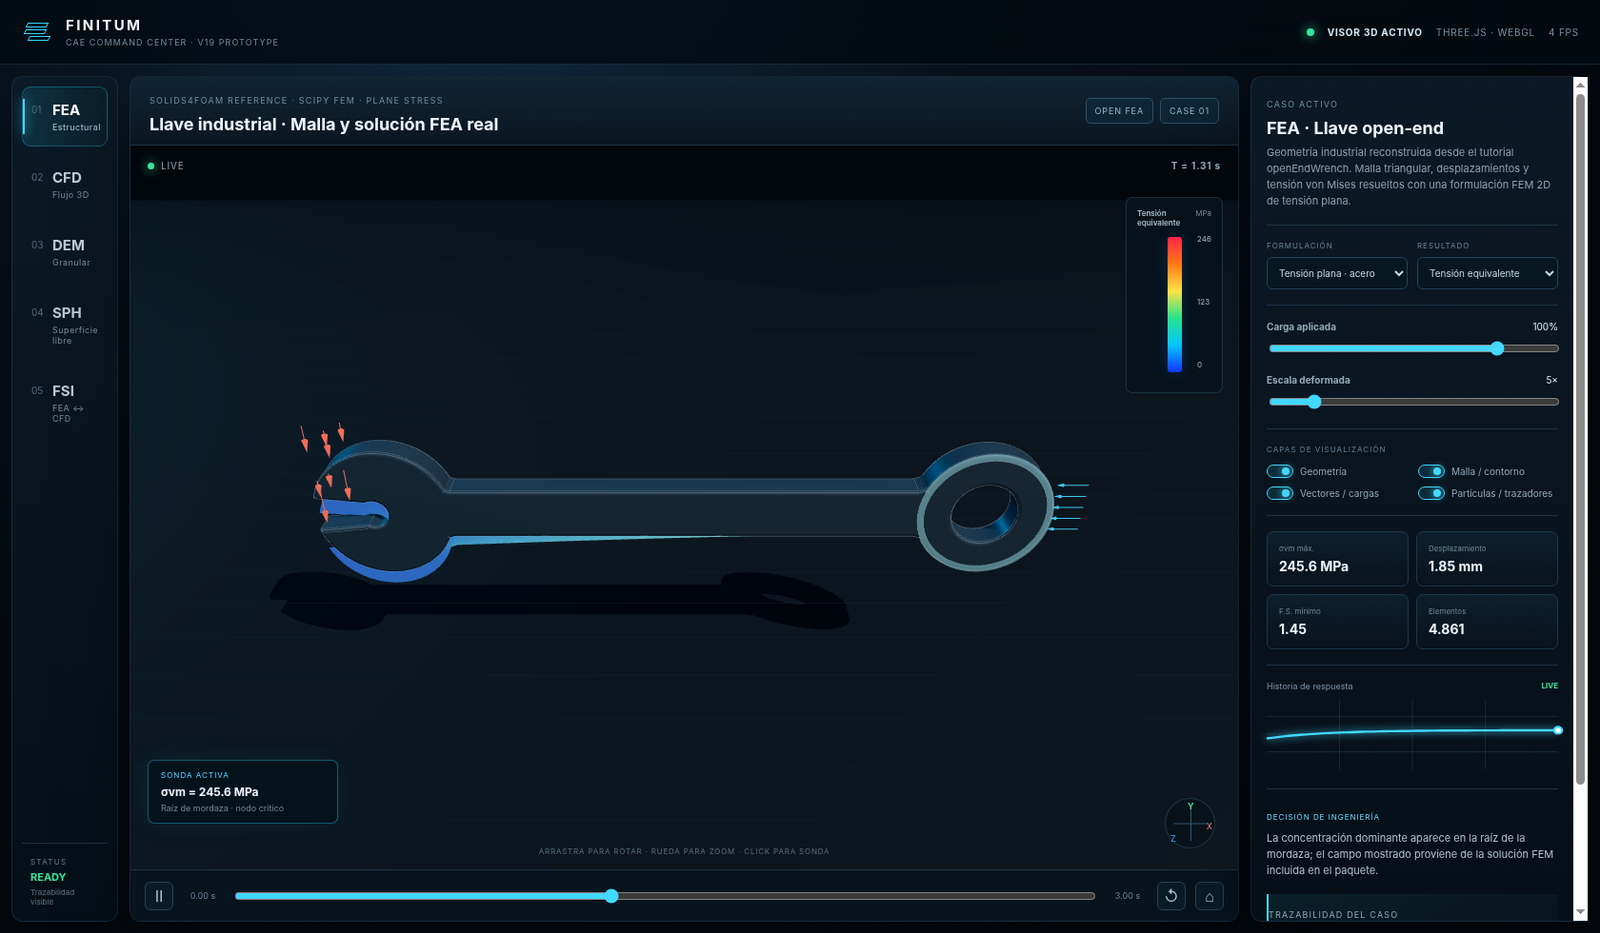This screenshot has height=933, width=1600.
Task: Click the OPEN FEA button
Action: point(1119,111)
